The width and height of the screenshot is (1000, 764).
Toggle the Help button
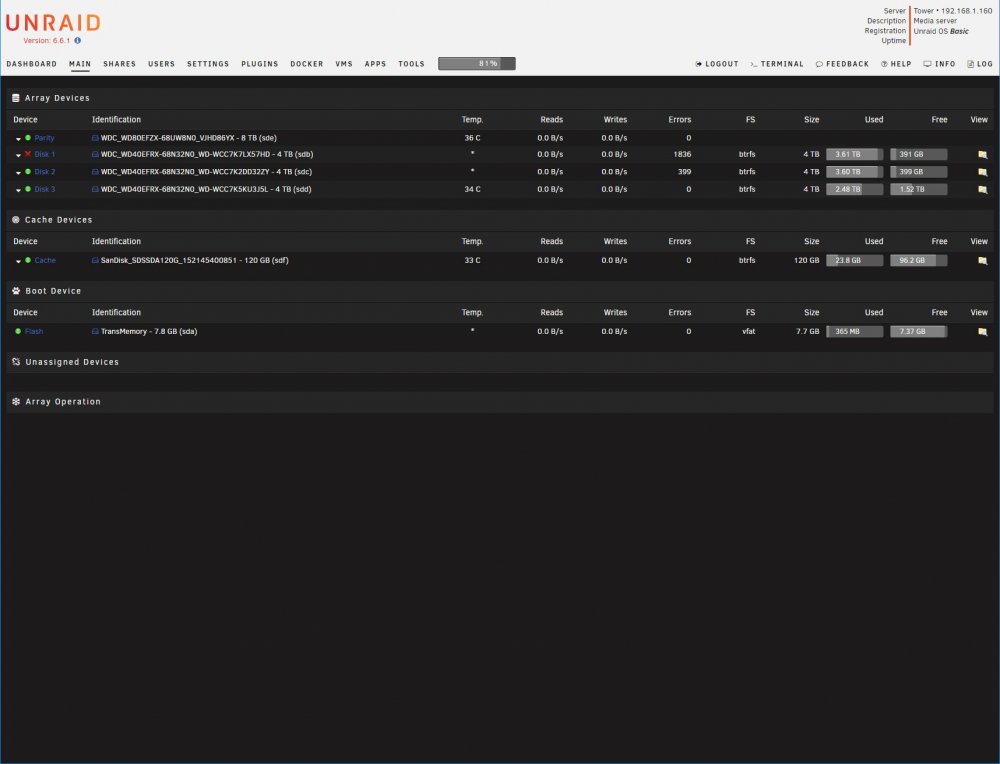[x=896, y=64]
